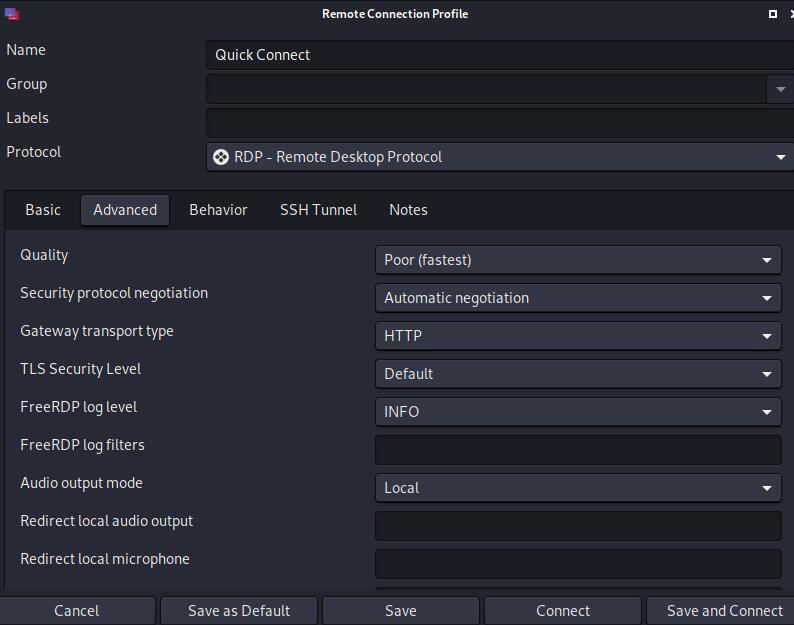Open the Group dropdown arrow
This screenshot has height=625, width=794.
[780, 89]
